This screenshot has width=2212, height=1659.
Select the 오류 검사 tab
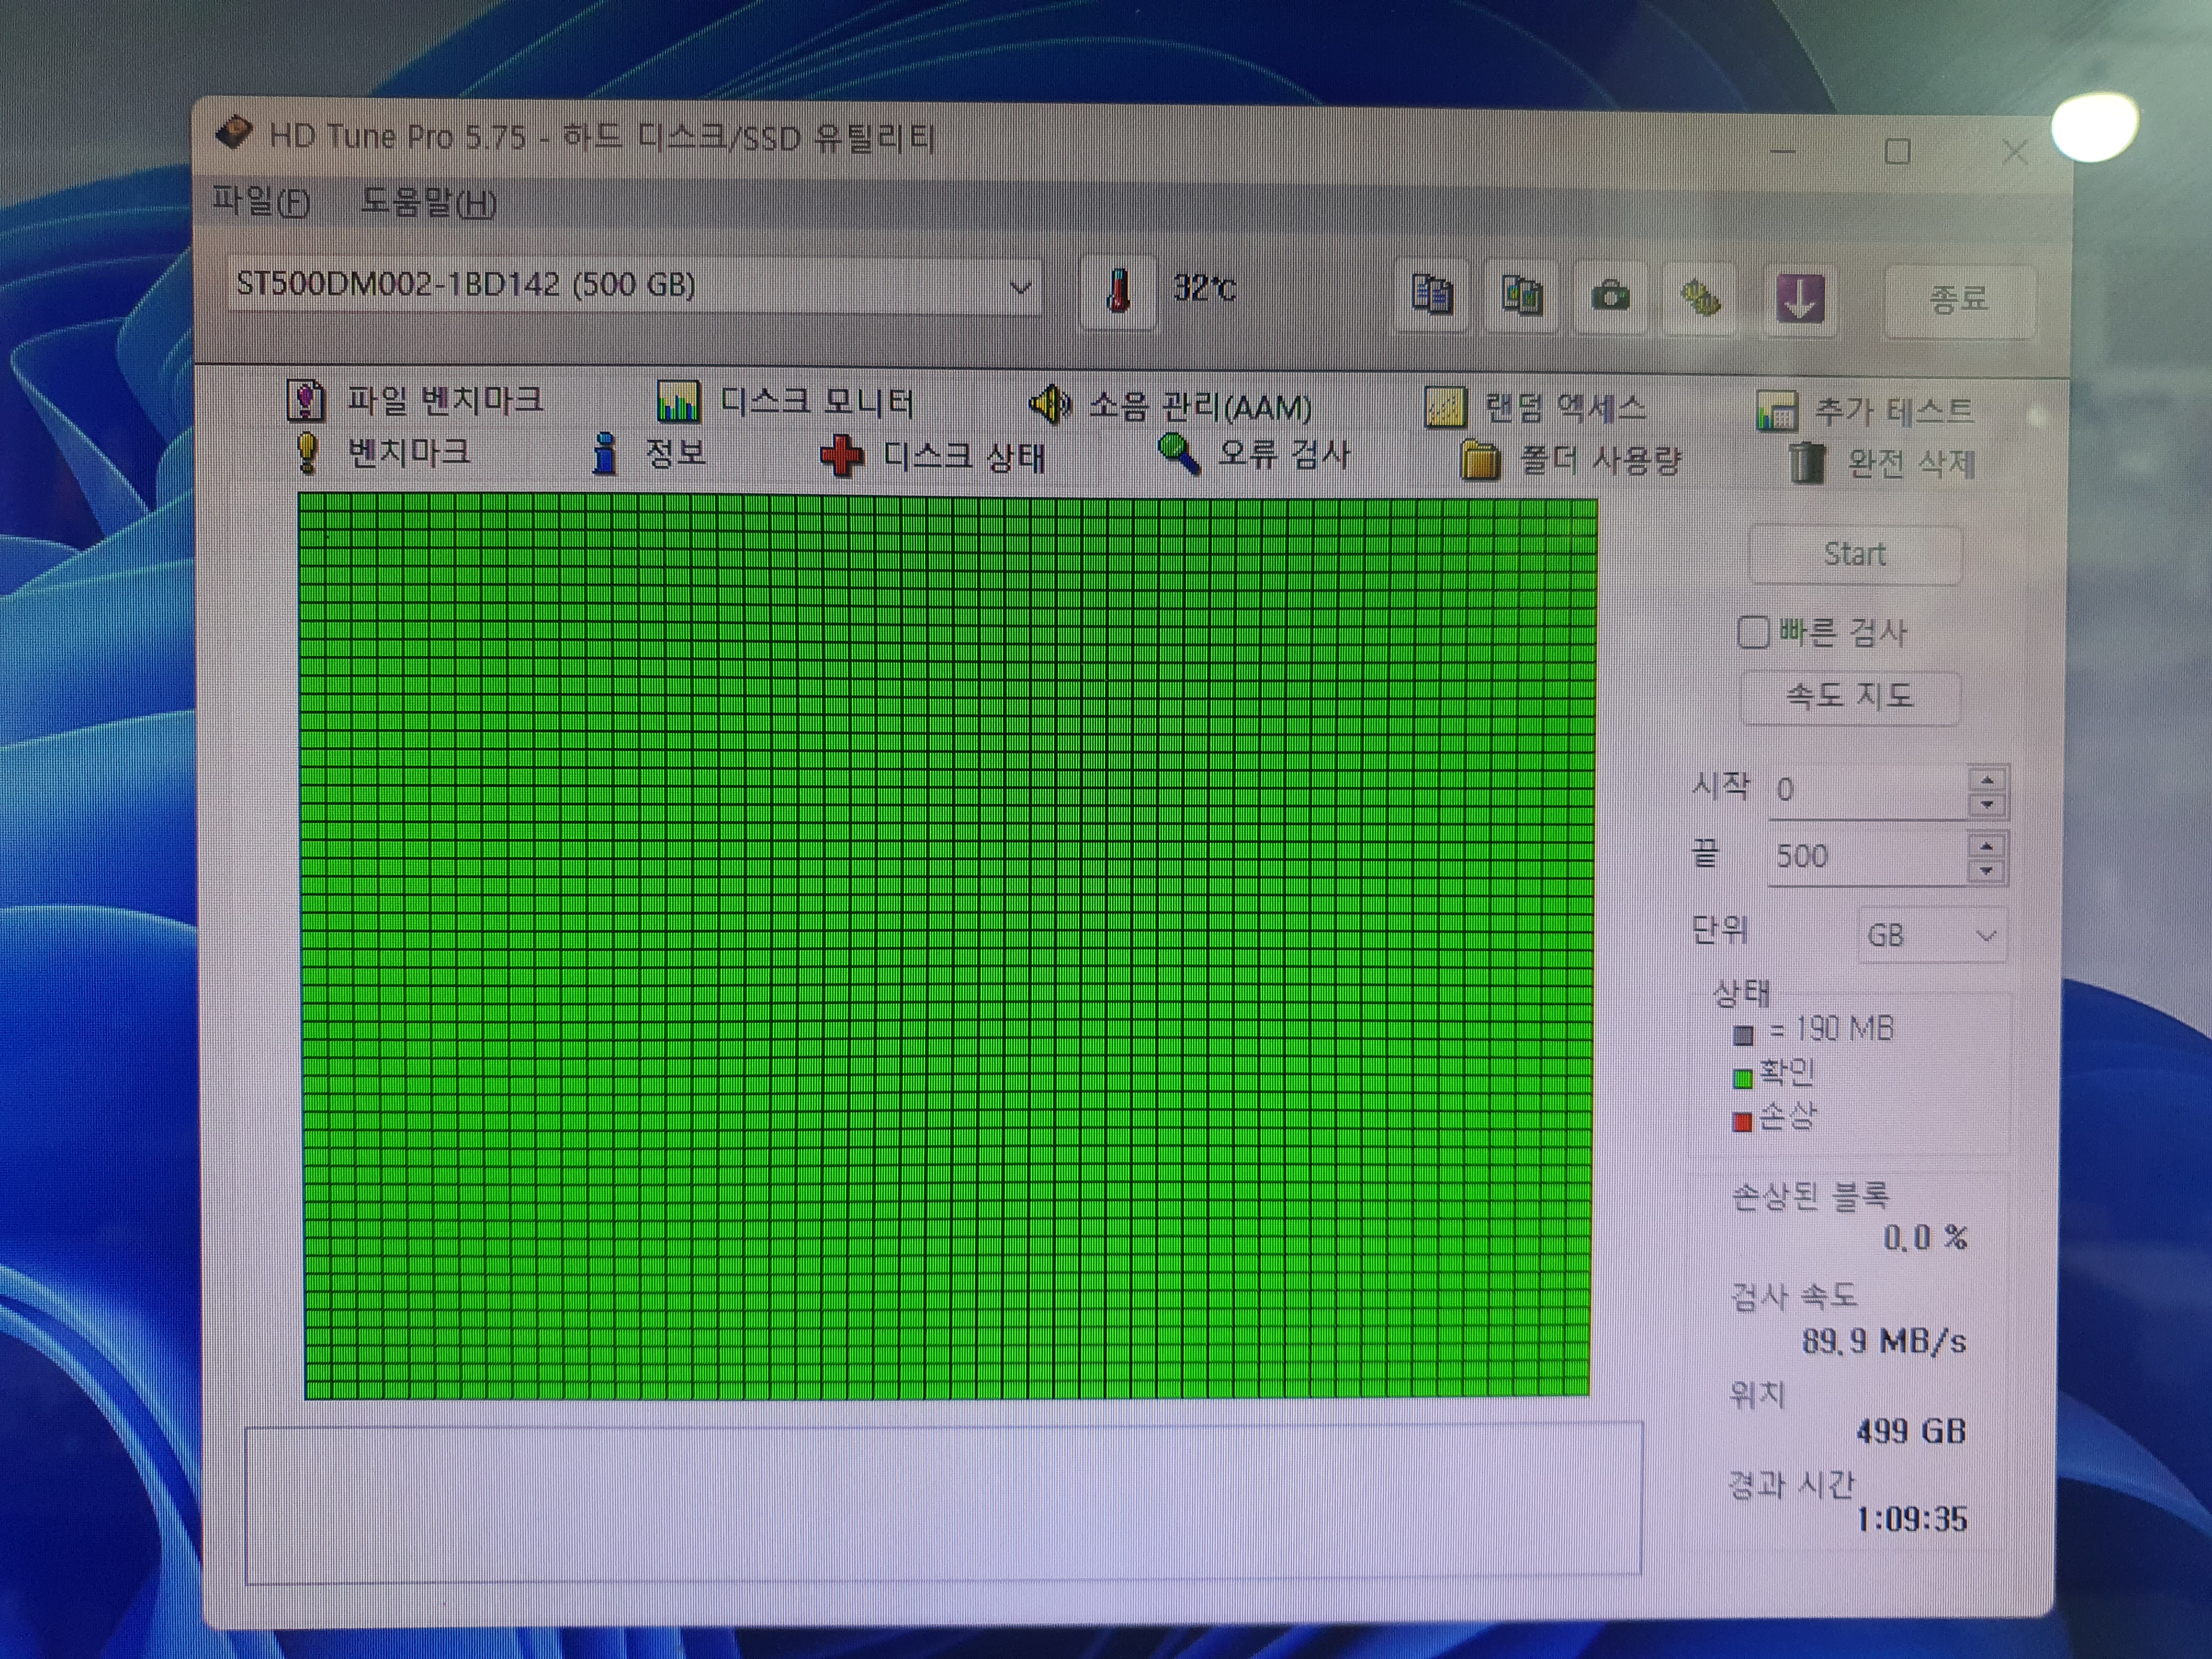pyautogui.click(x=1254, y=455)
